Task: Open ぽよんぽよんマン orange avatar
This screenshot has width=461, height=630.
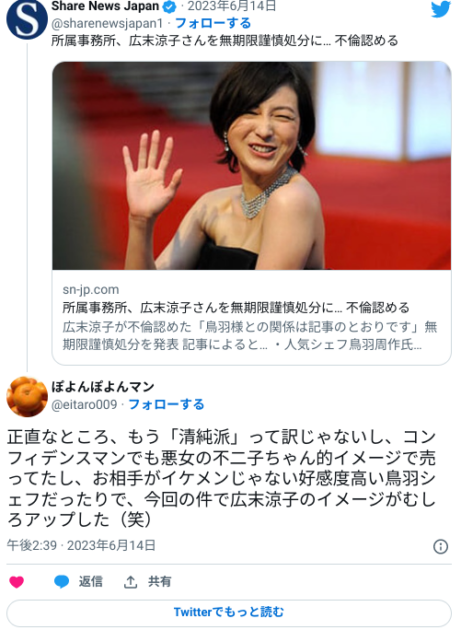Action: pos(27,396)
